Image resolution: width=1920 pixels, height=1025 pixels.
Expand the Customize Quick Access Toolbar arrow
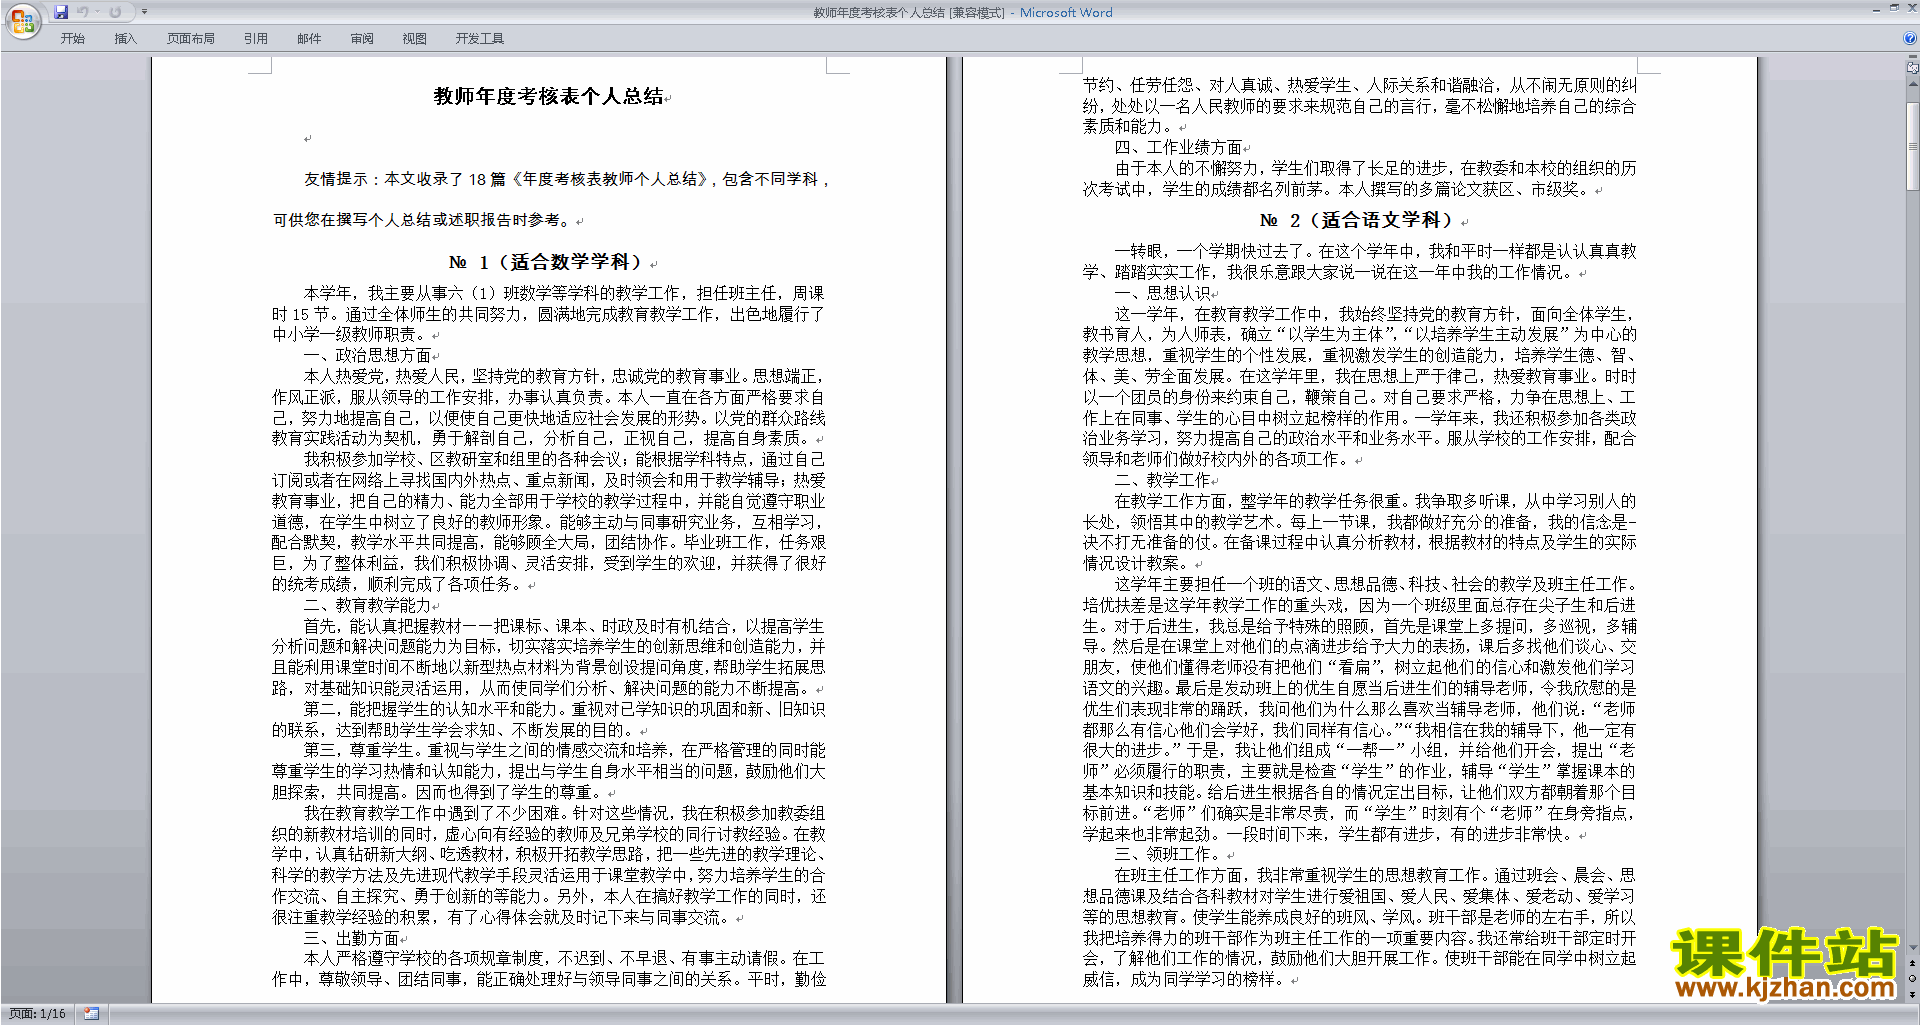[x=144, y=12]
